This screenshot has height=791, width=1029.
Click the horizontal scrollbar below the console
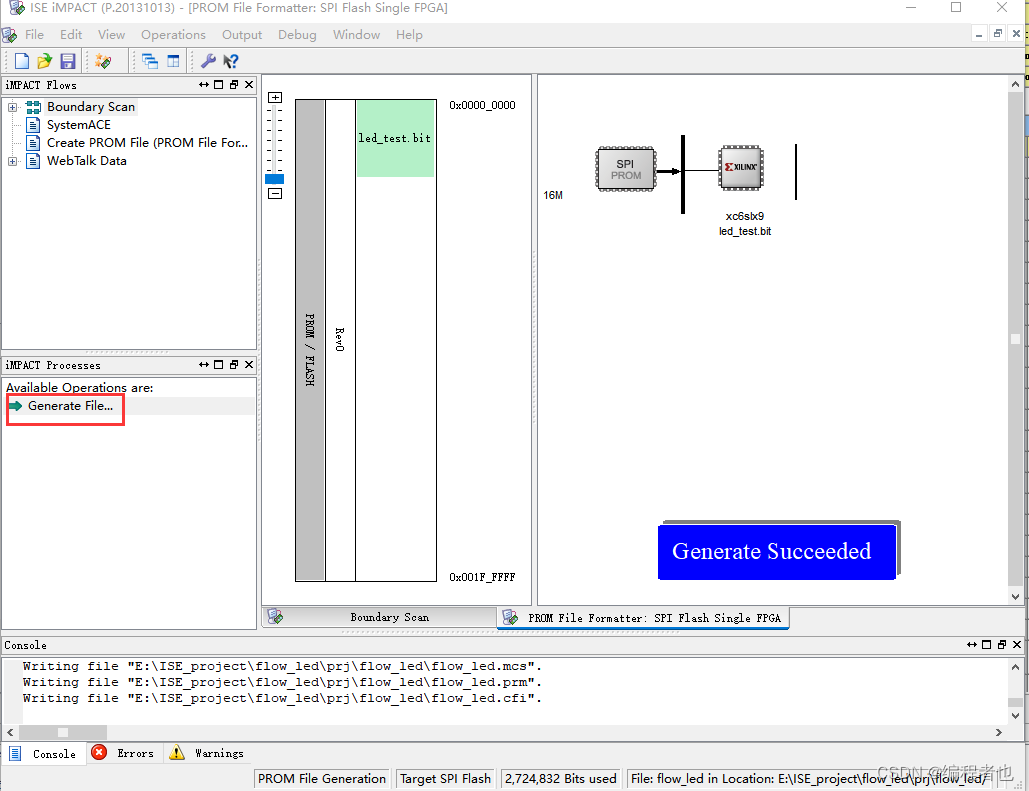(63, 732)
